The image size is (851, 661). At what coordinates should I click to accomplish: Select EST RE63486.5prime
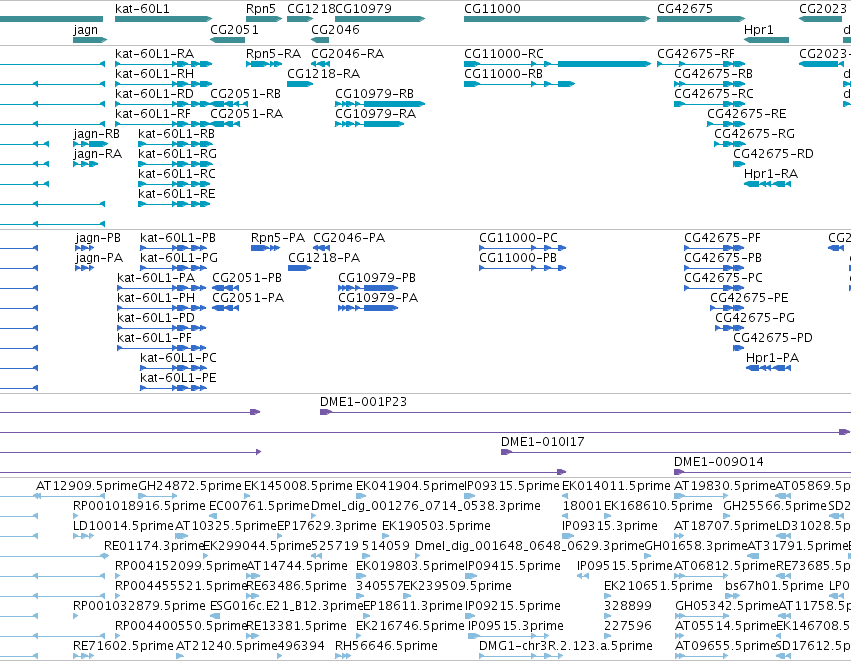click(252, 596)
